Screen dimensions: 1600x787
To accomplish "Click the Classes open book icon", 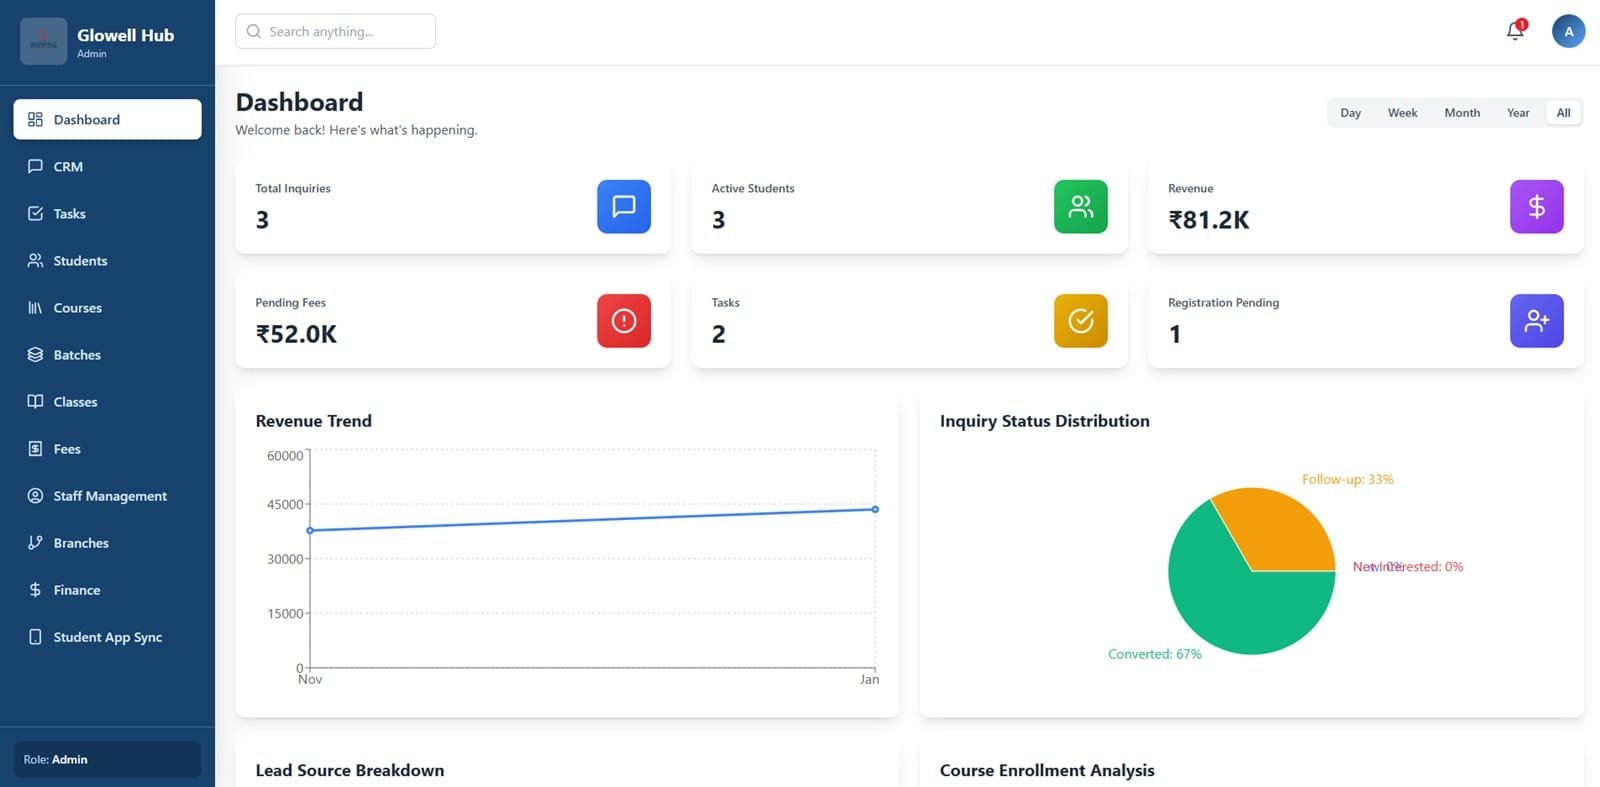I will point(35,401).
